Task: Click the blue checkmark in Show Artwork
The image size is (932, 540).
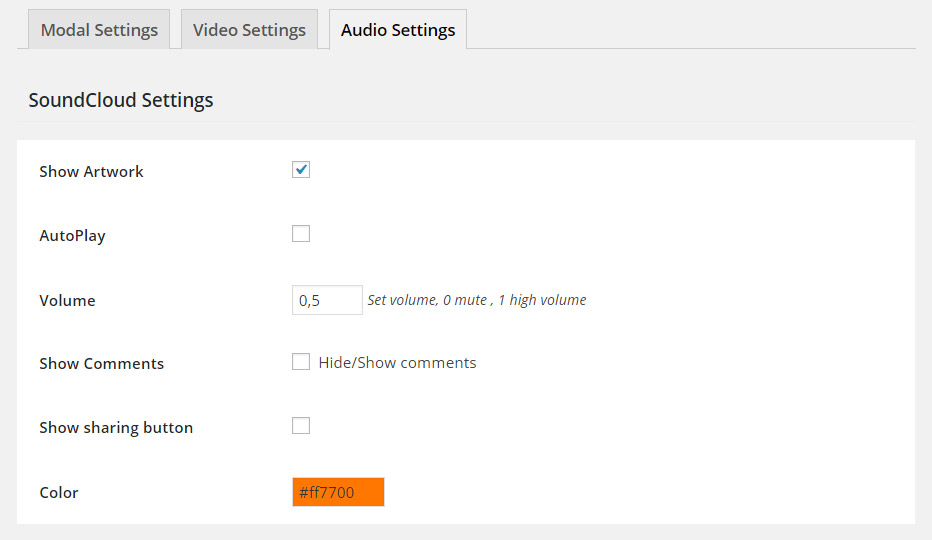Action: (x=301, y=169)
